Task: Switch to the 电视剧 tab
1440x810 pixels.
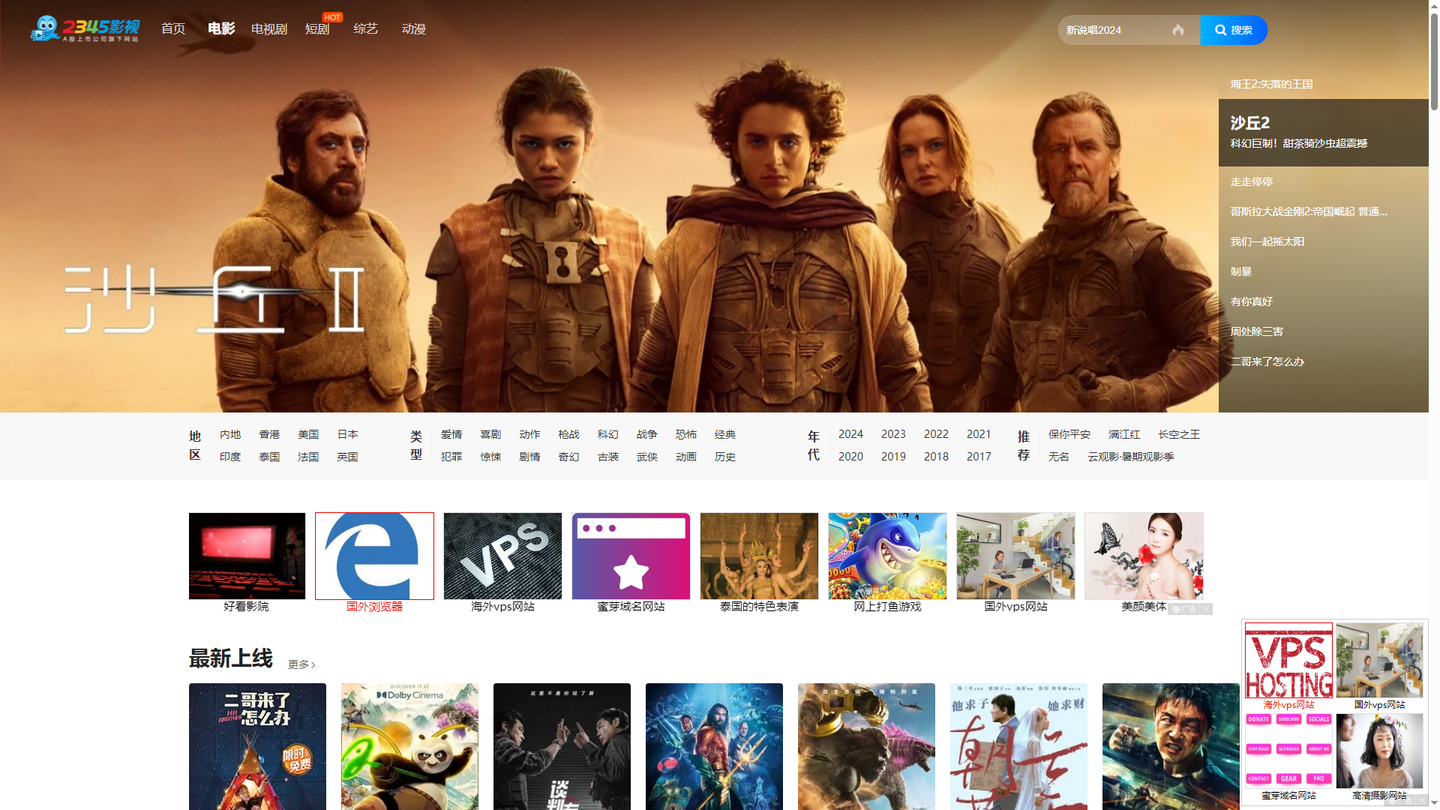Action: (x=269, y=29)
